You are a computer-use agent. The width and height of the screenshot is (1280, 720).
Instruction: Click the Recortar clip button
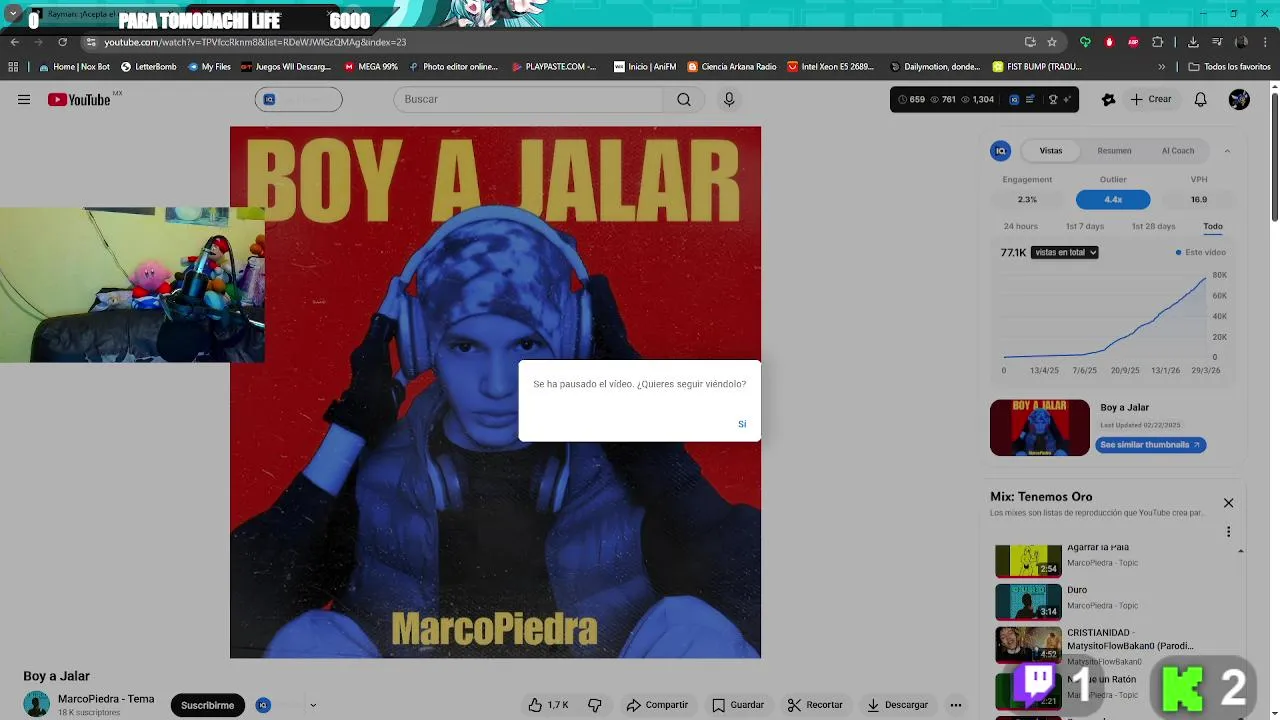815,705
